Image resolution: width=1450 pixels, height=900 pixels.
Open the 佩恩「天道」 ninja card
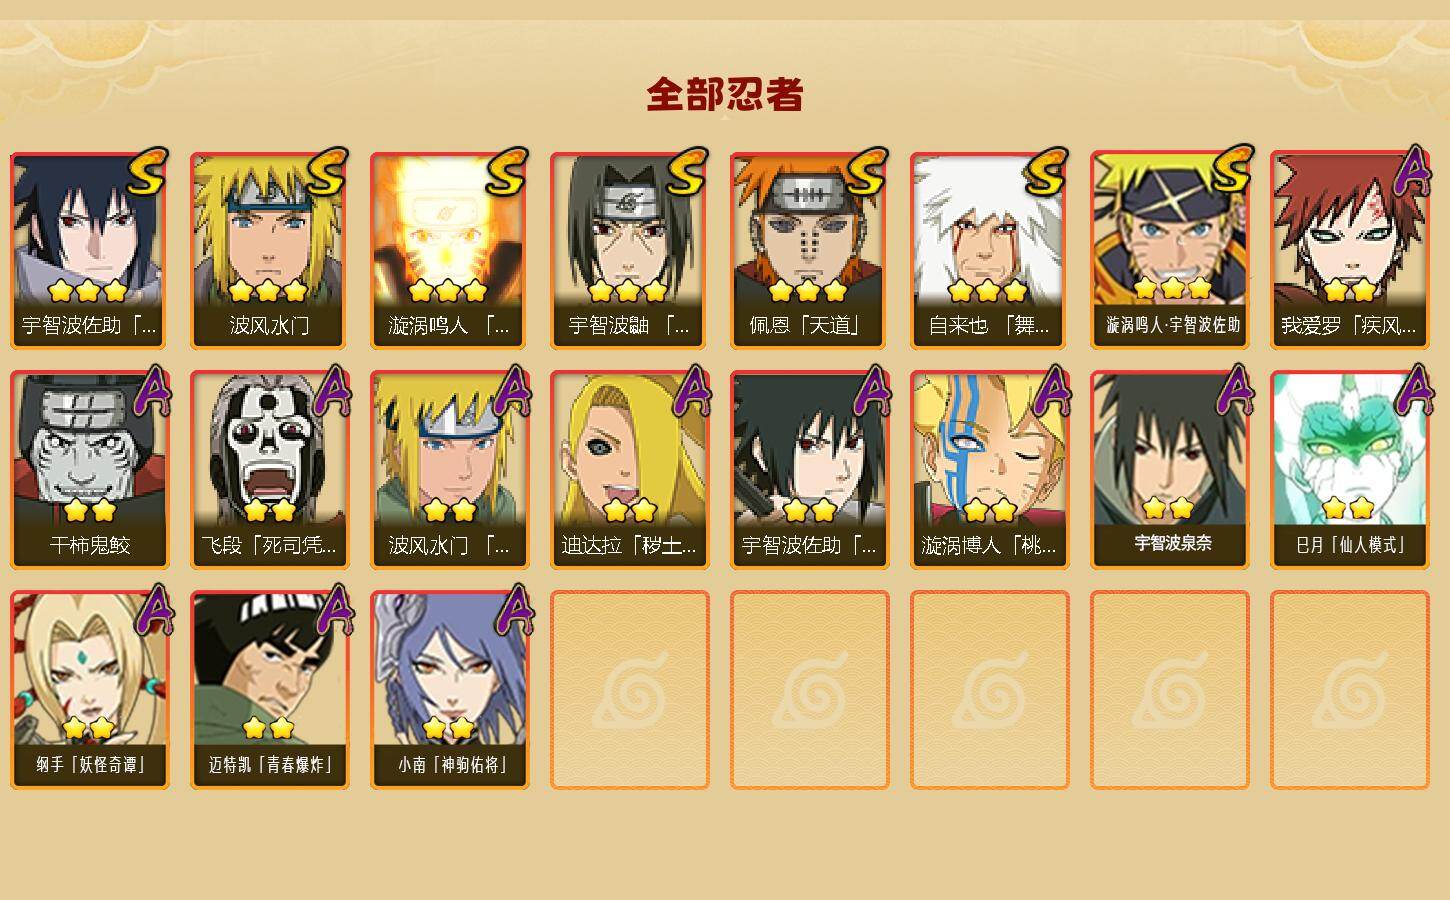pos(810,250)
